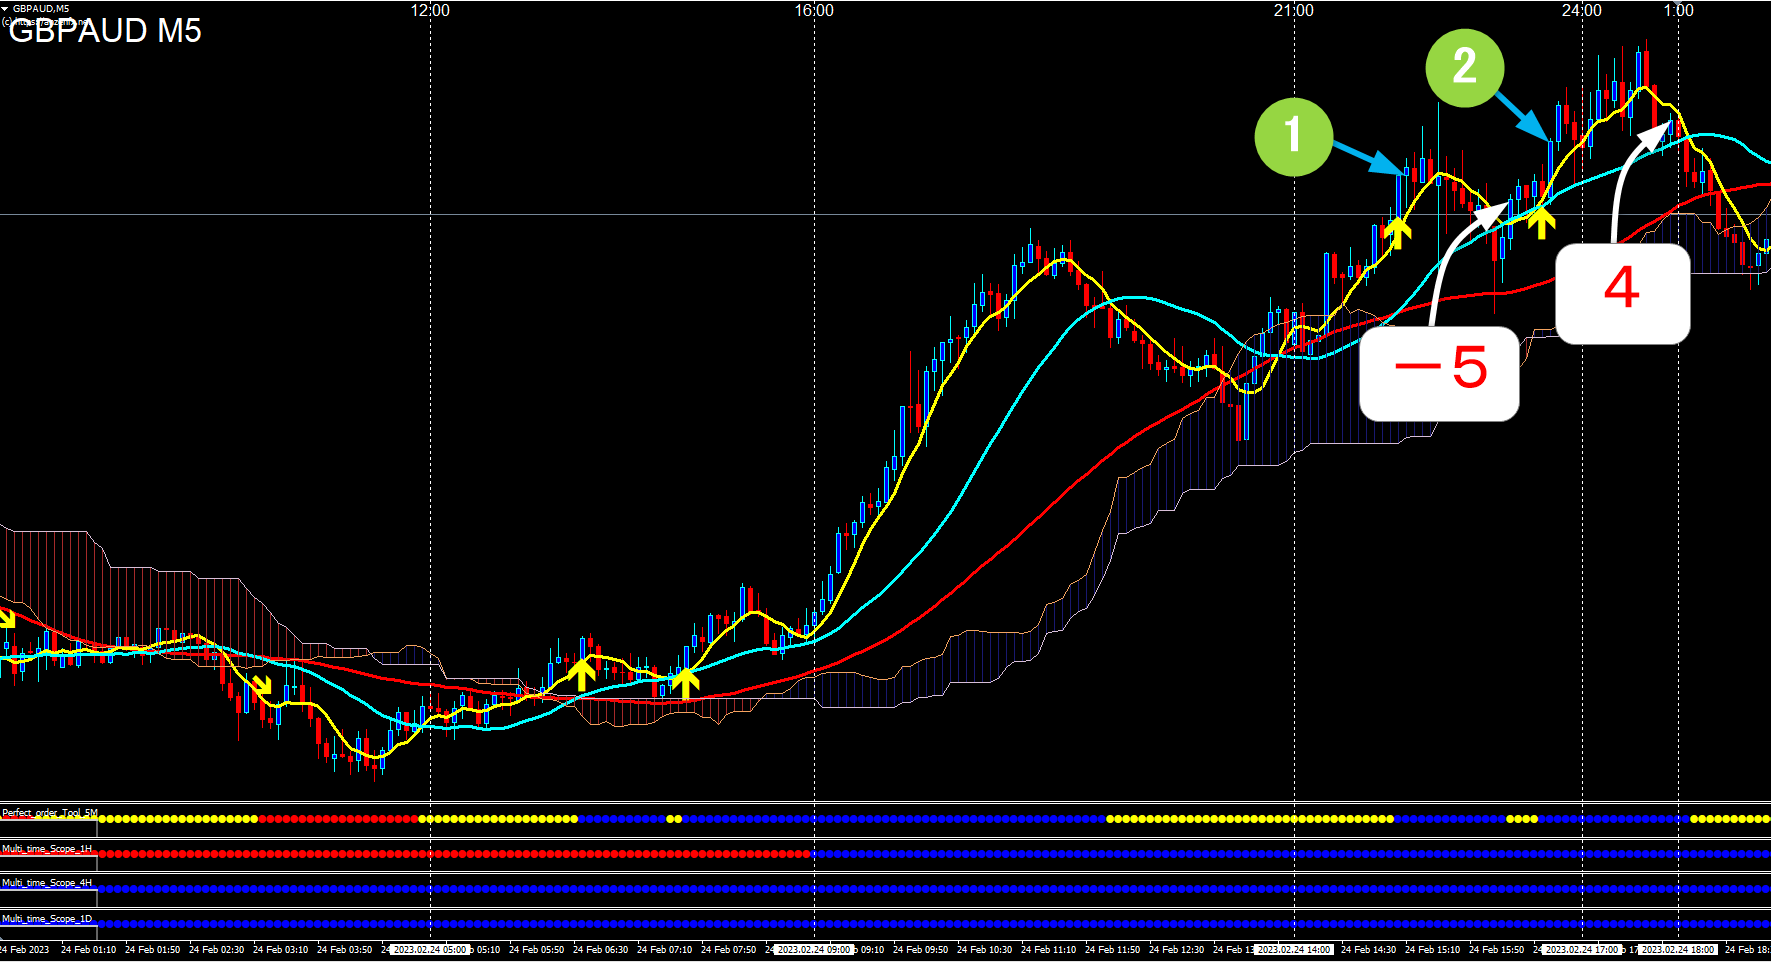Click the 1:00 vertical line time label
Screen dimensions: 1771x962
coord(1679,10)
